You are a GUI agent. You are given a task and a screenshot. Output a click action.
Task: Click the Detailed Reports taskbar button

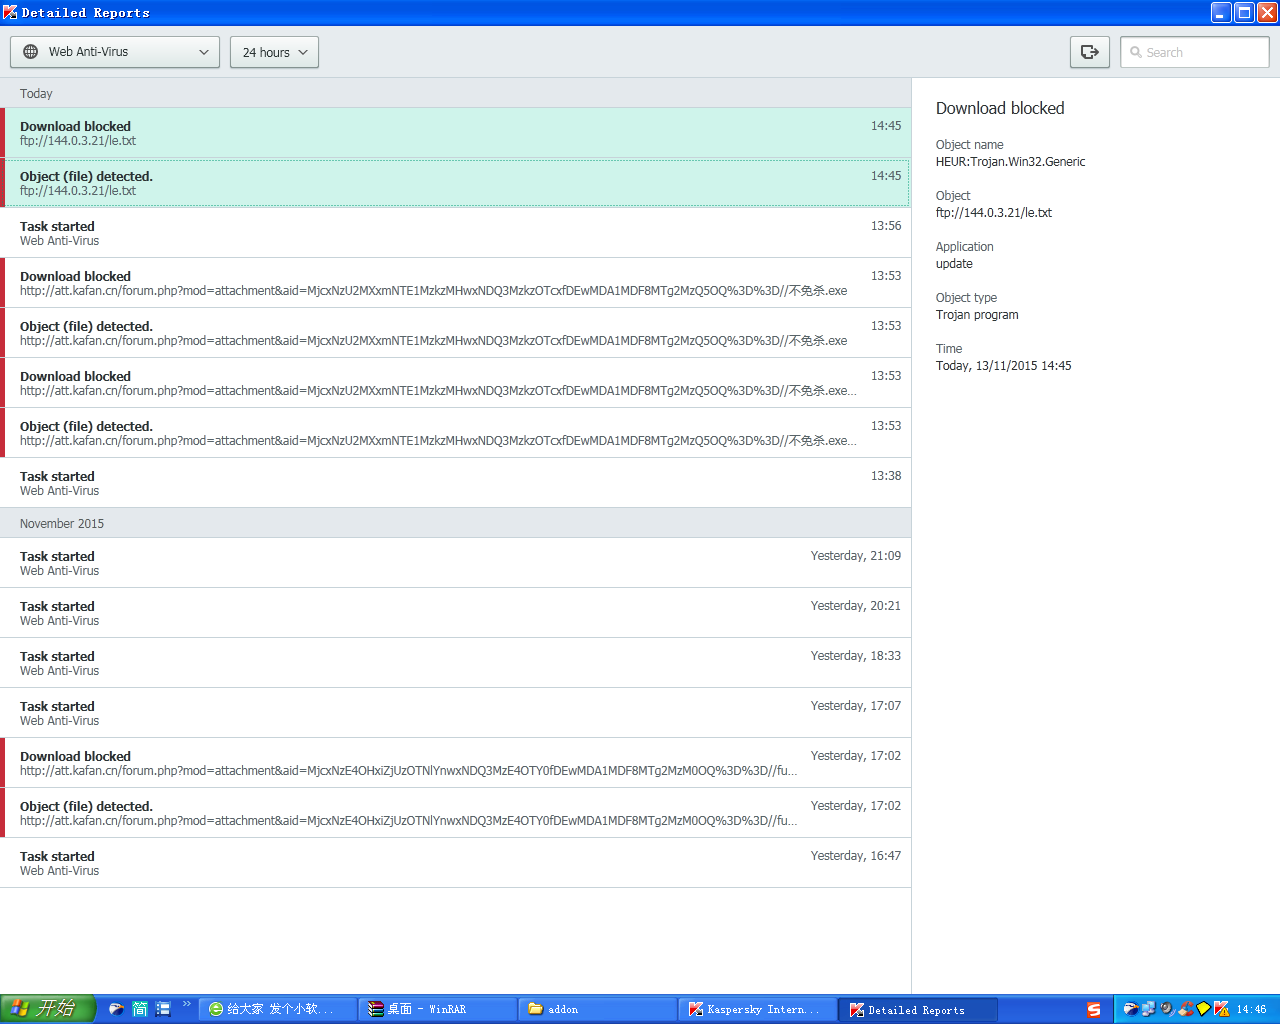918,1010
